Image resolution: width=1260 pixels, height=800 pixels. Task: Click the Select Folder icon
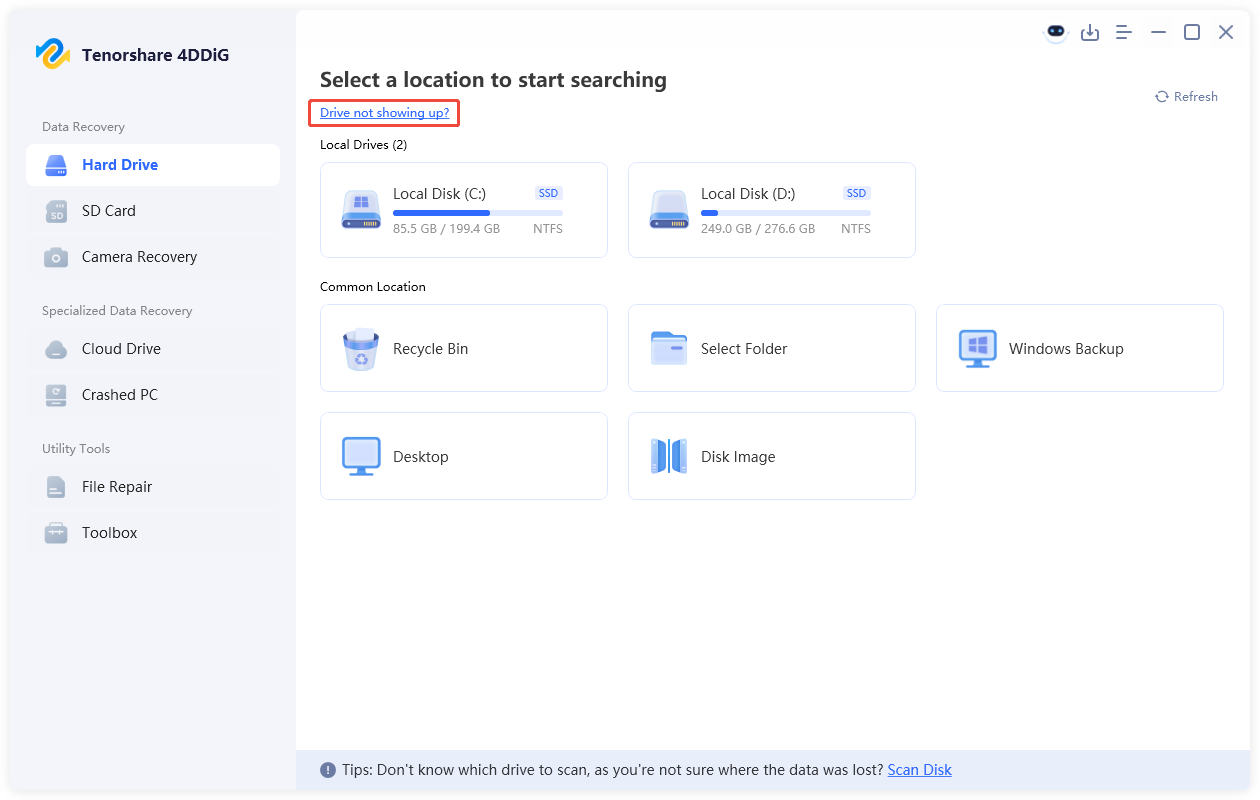pyautogui.click(x=668, y=349)
